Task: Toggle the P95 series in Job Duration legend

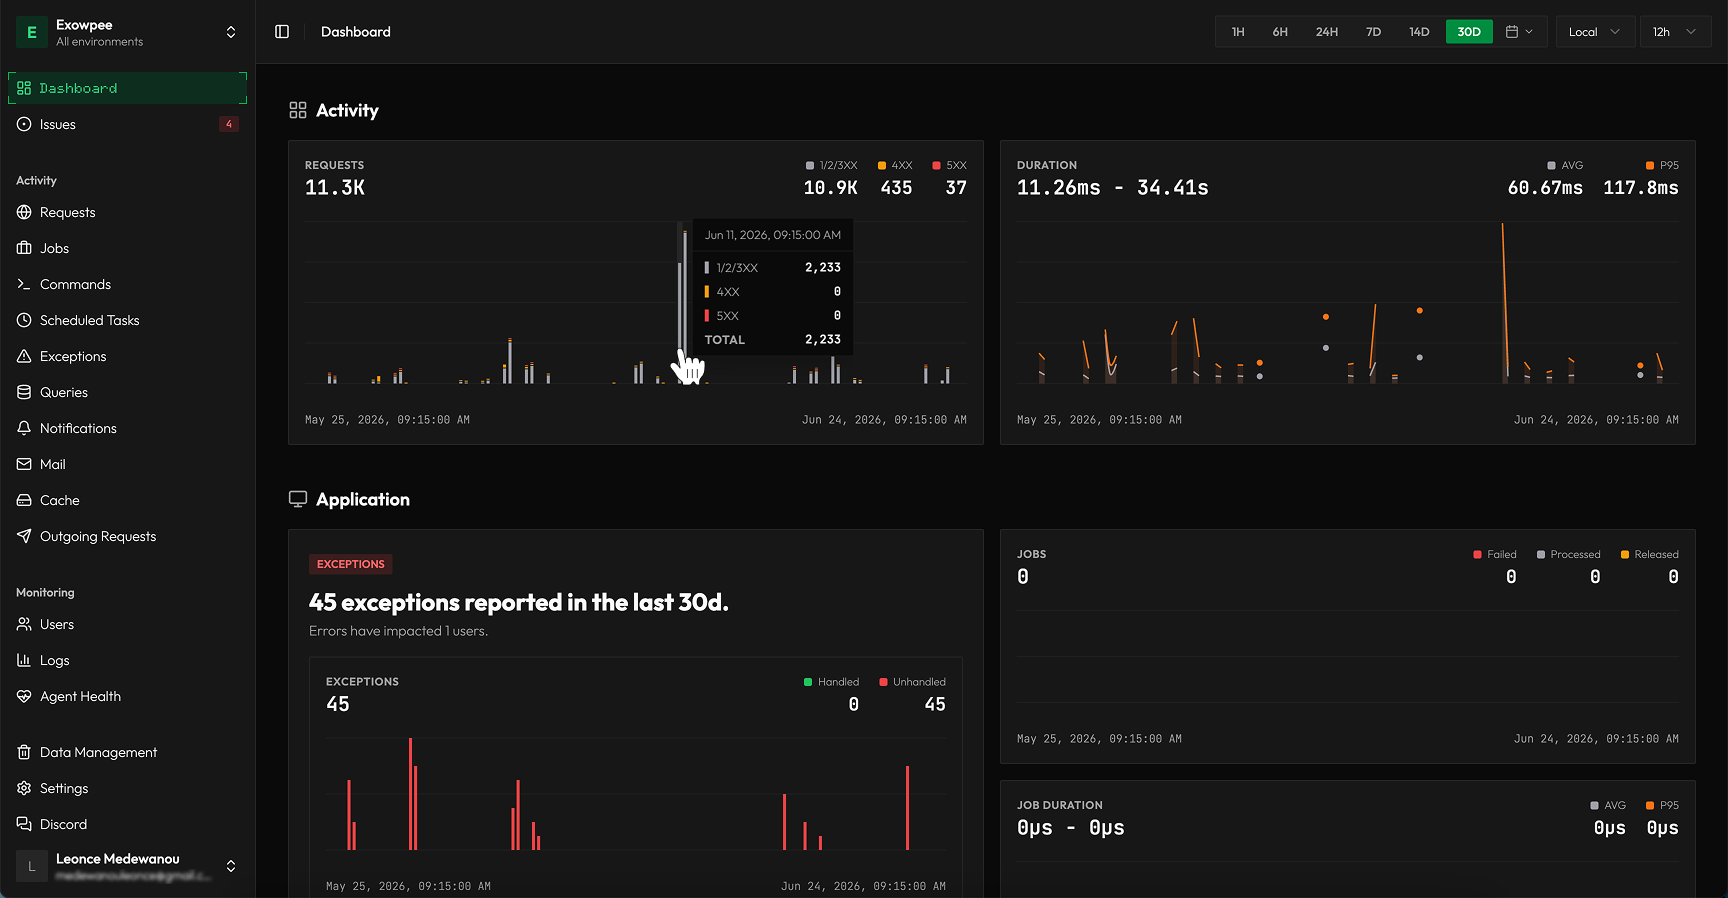Action: tap(1662, 805)
